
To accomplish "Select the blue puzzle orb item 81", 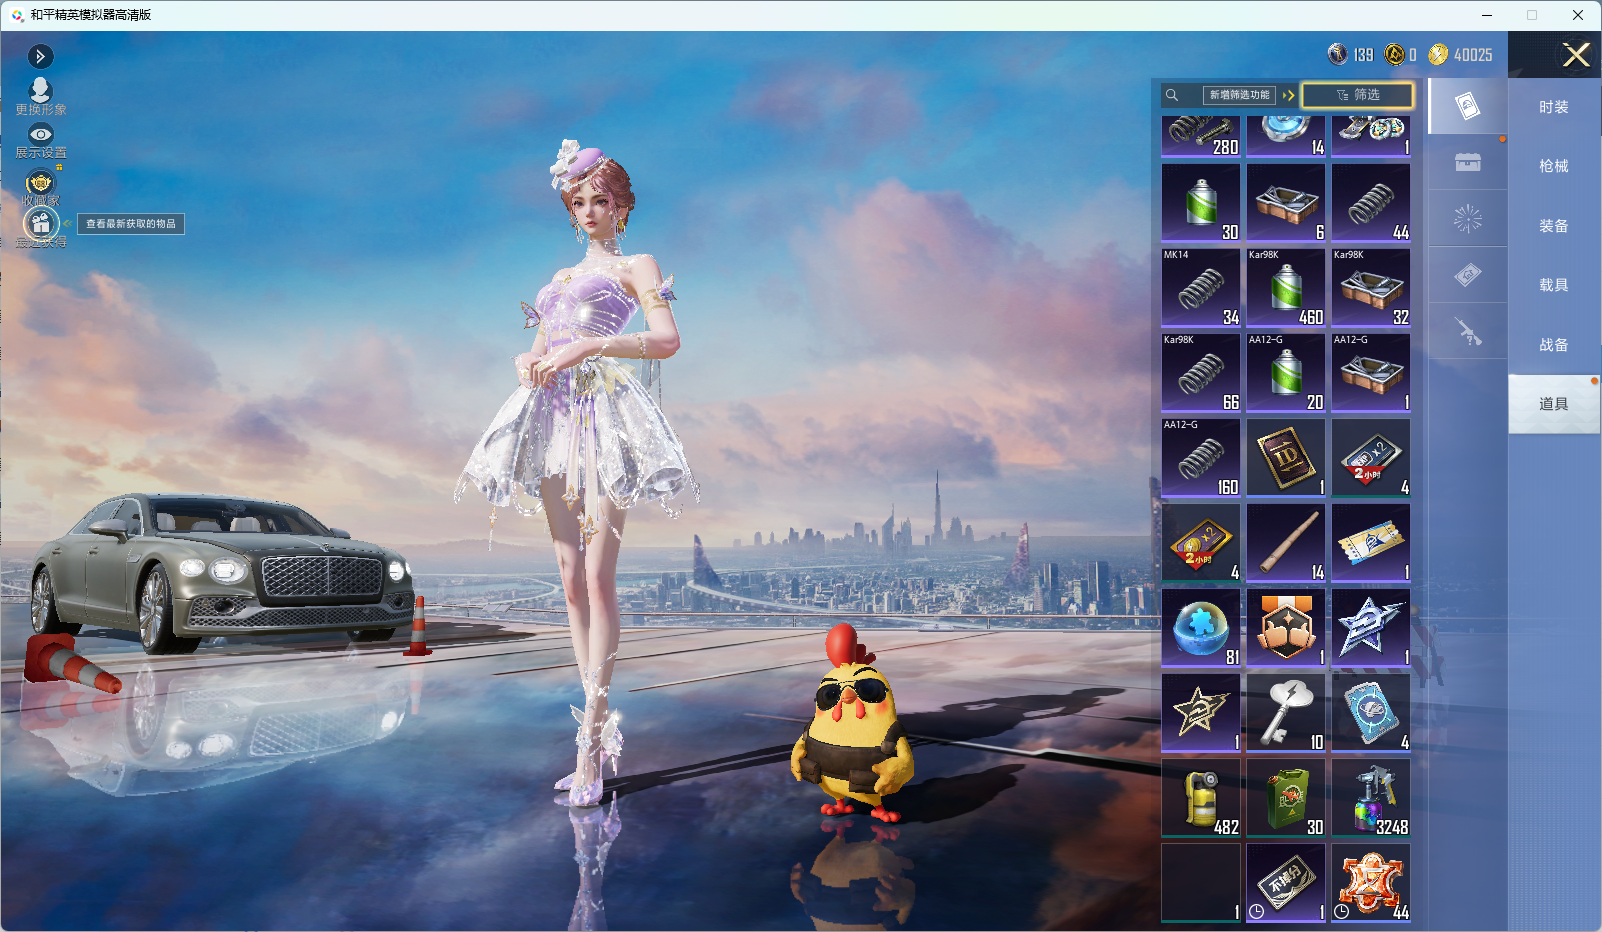I will pyautogui.click(x=1201, y=628).
